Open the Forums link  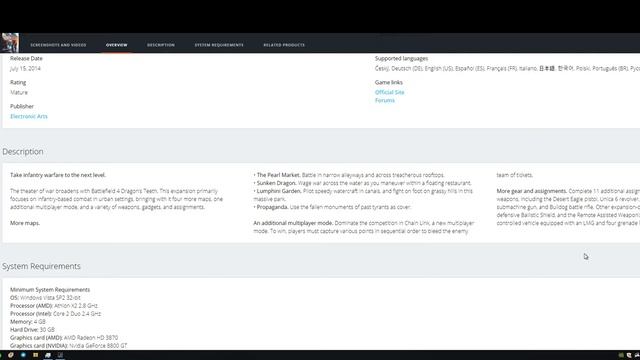[x=385, y=100]
